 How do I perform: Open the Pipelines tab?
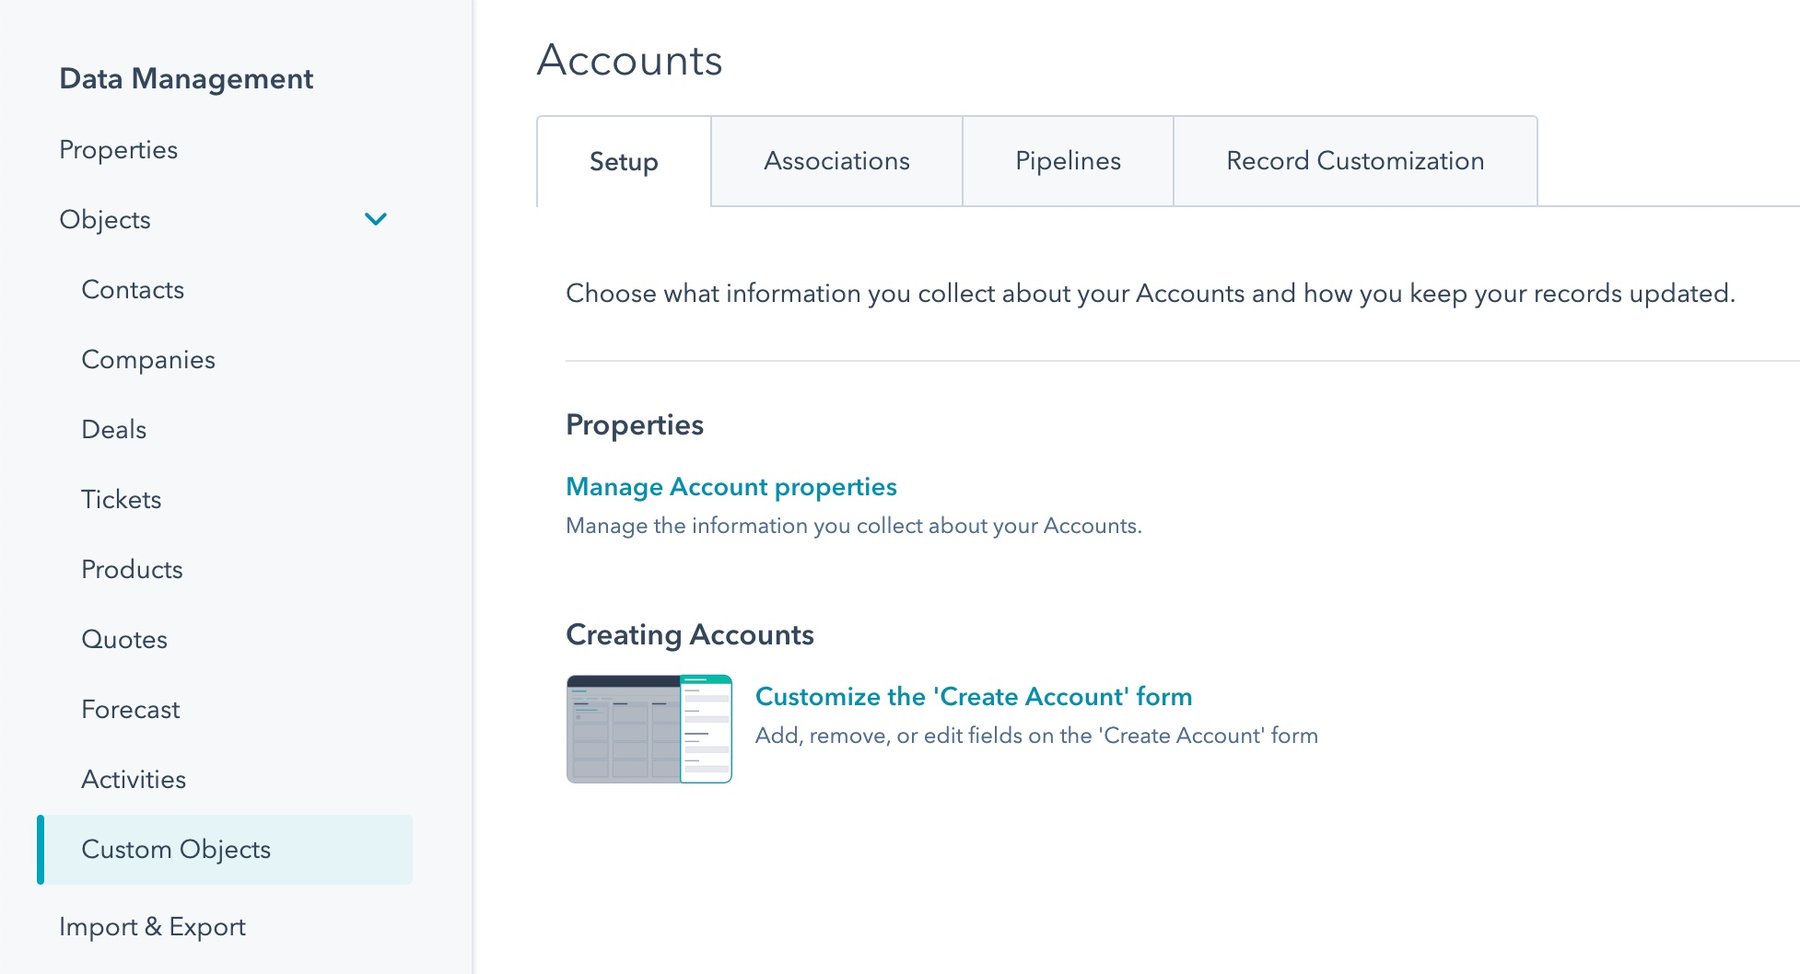point(1066,161)
